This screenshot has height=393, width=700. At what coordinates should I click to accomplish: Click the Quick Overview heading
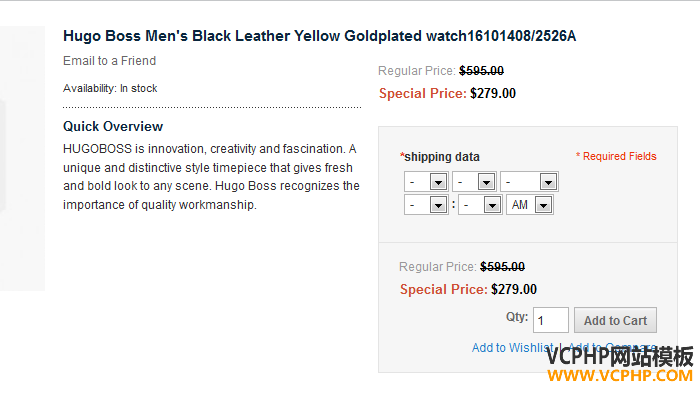[x=113, y=126]
